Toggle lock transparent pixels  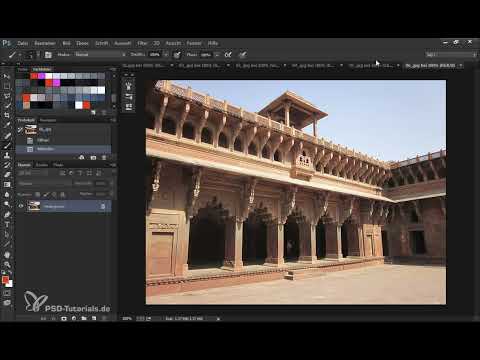pos(38,194)
